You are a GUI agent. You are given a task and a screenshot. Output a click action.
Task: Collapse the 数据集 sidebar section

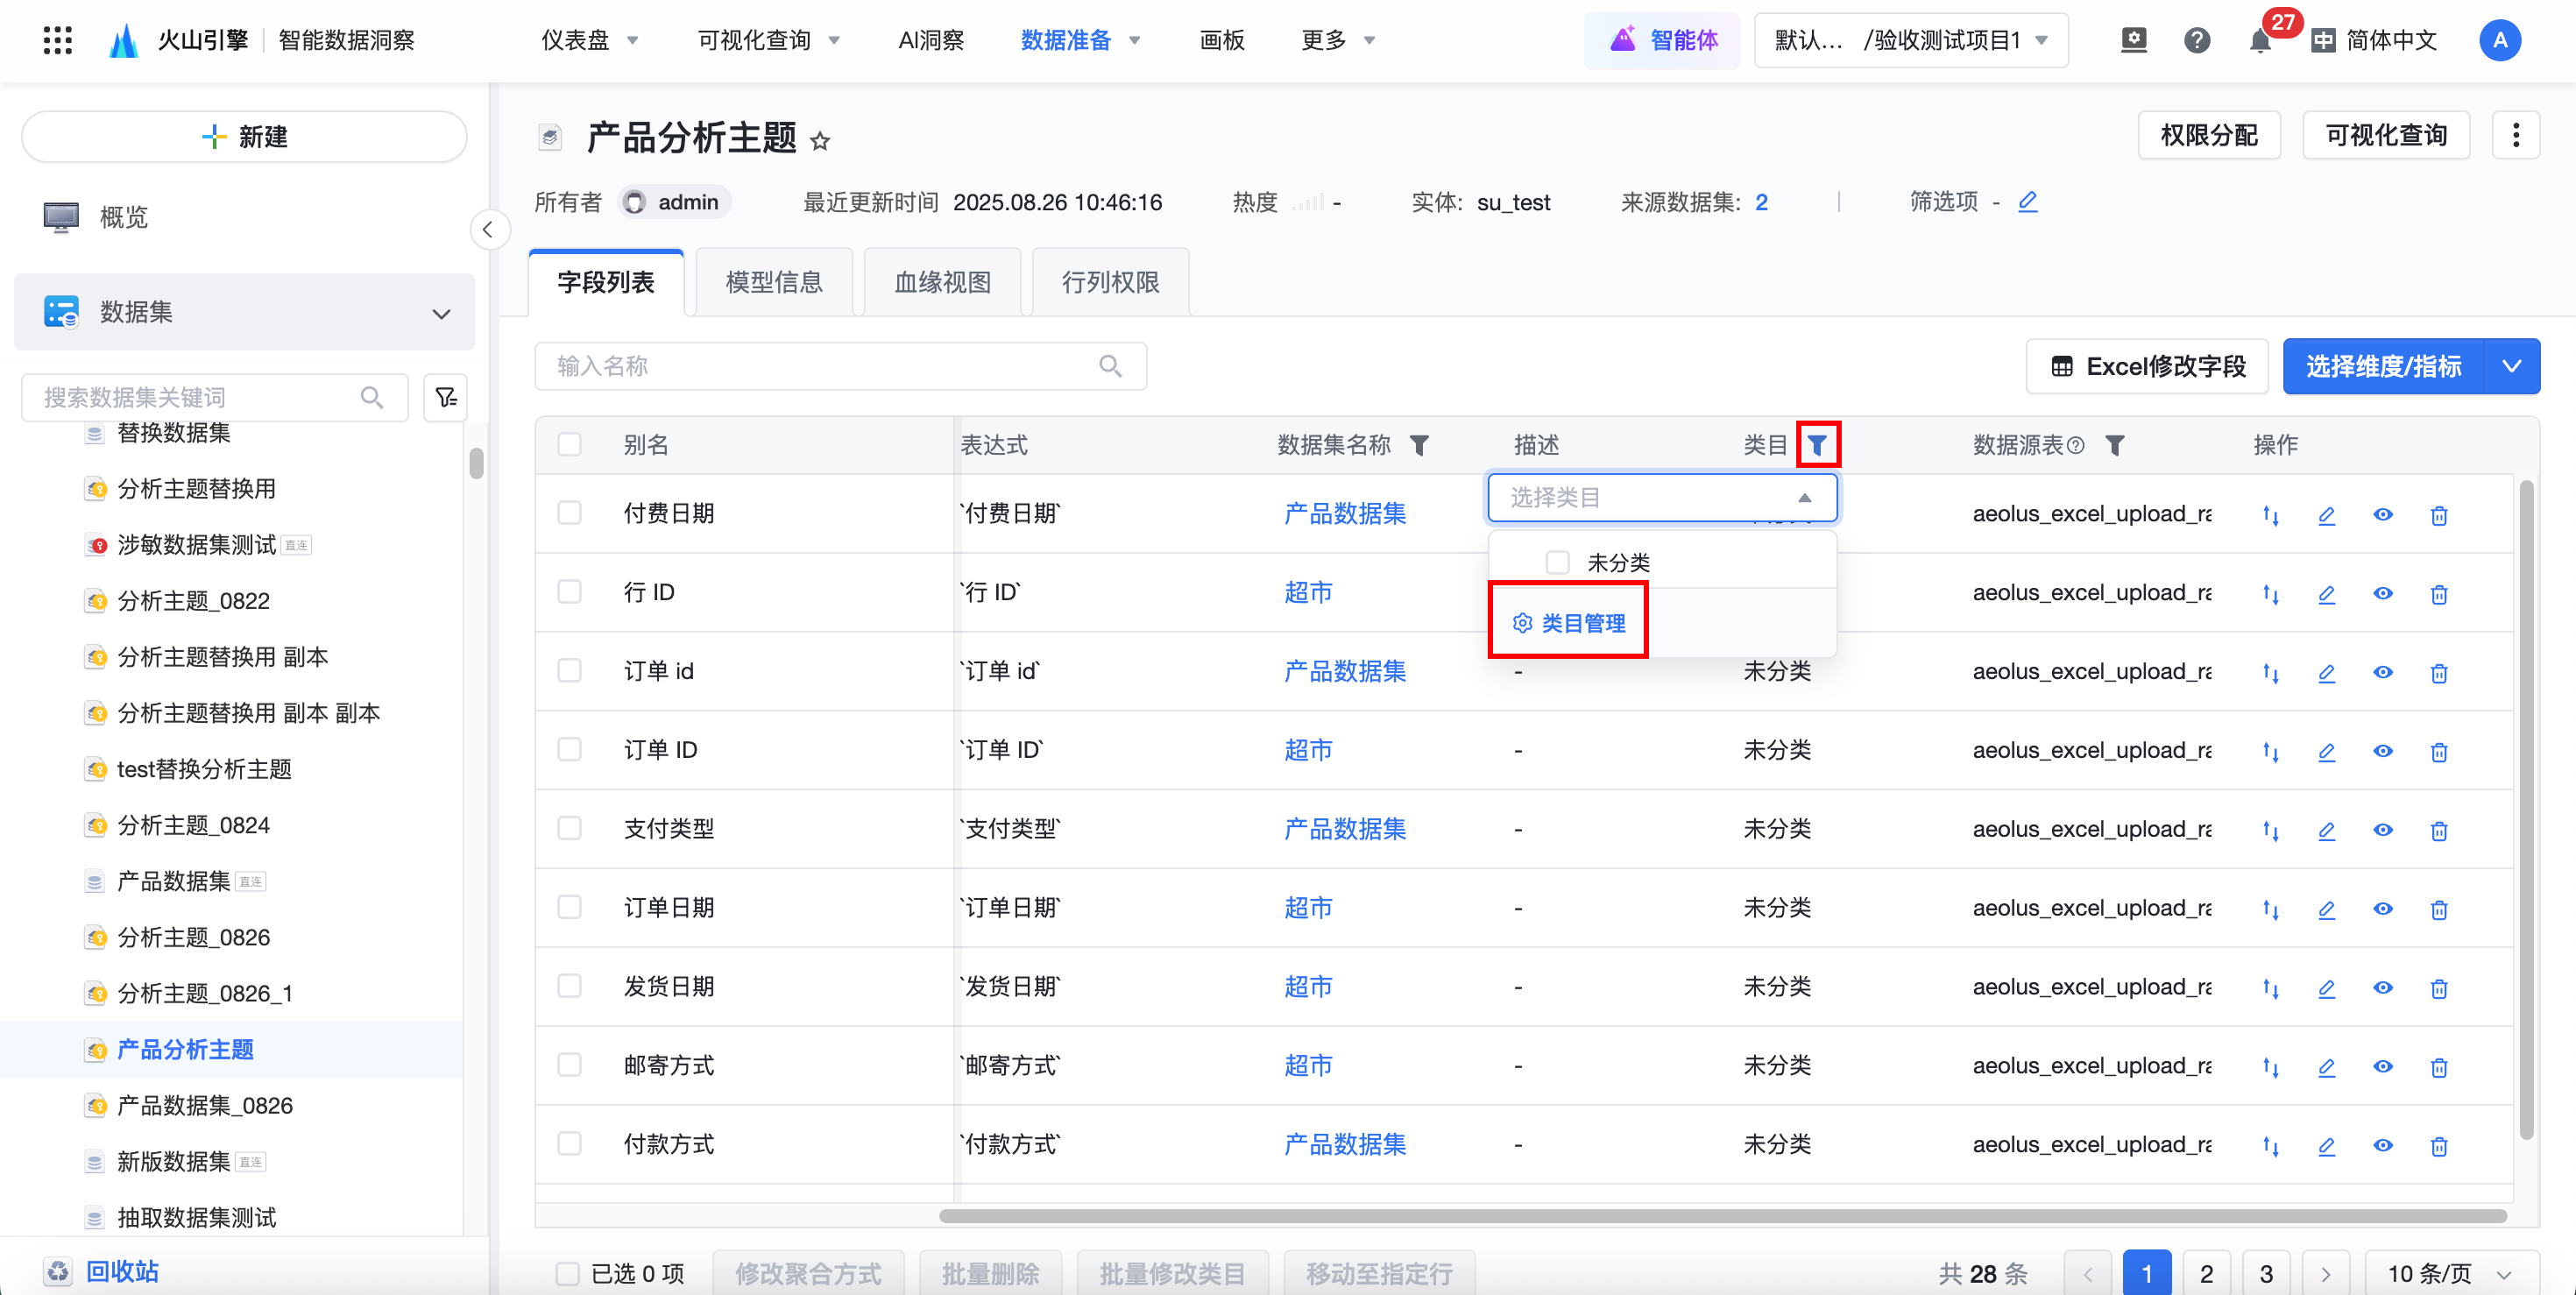[441, 313]
